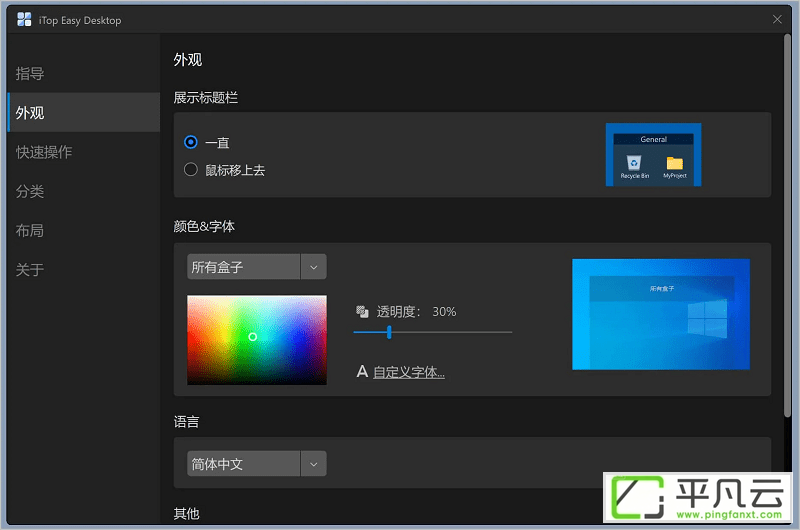
Task: Click the iTop Easy Desktop logo icon
Action: point(24,19)
